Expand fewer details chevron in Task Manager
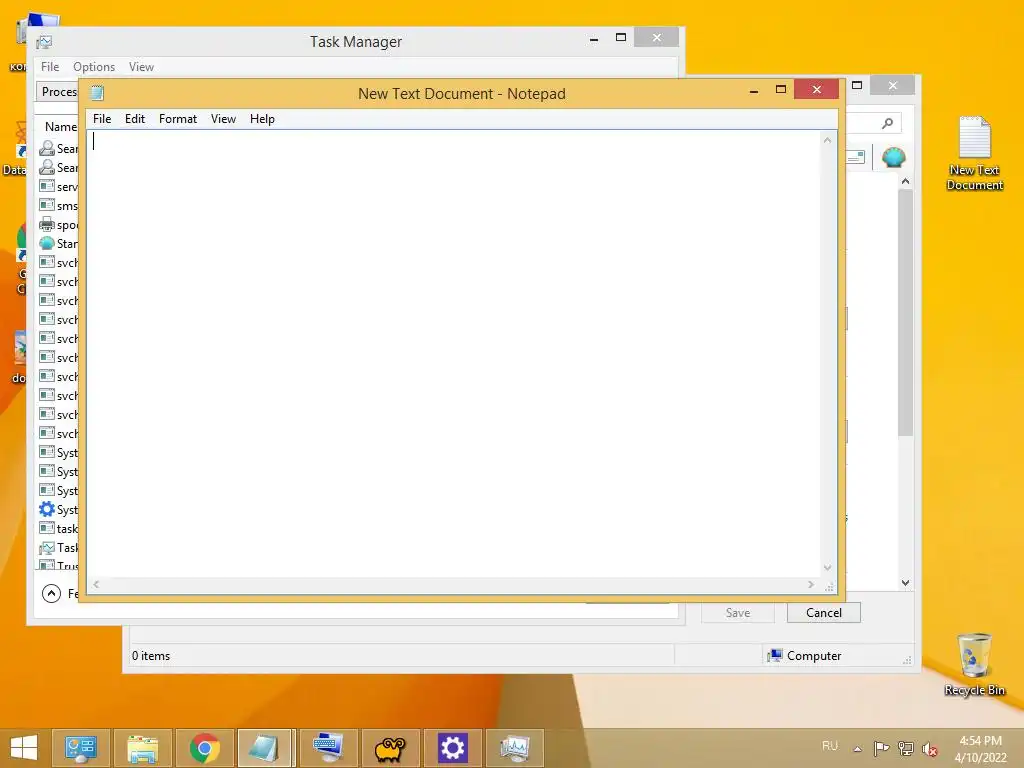The width and height of the screenshot is (1024, 768). click(x=51, y=593)
